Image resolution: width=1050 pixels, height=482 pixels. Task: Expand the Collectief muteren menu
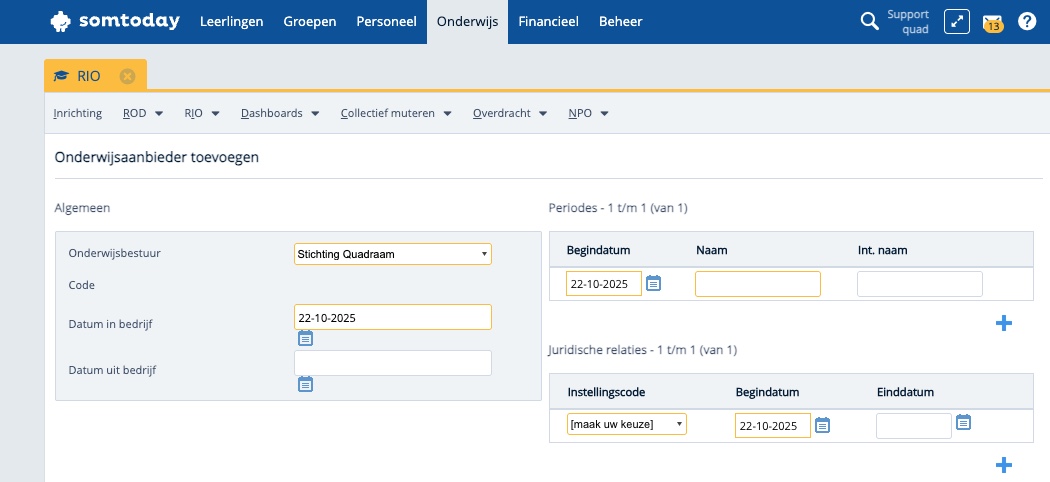396,114
